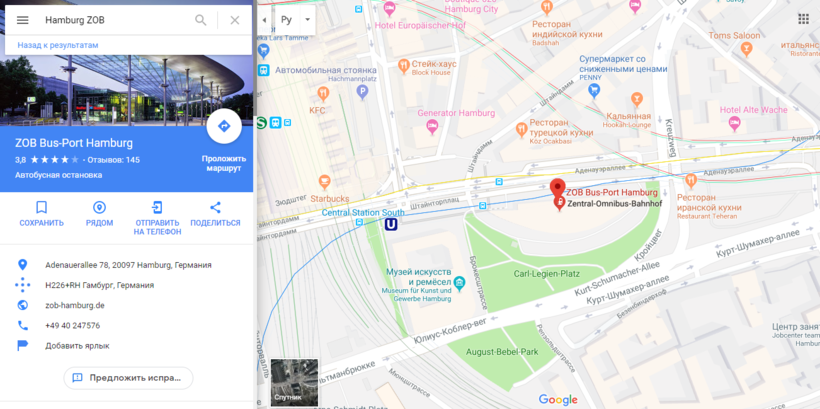Click the search magnifier icon
This screenshot has height=409, width=820.
[200, 20]
